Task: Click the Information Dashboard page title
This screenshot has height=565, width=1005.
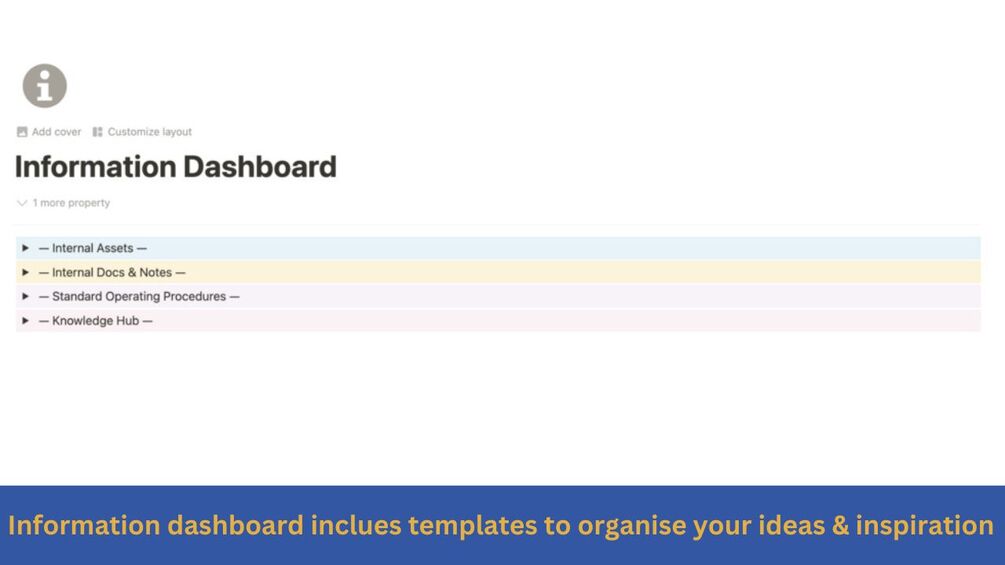Action: [x=176, y=167]
